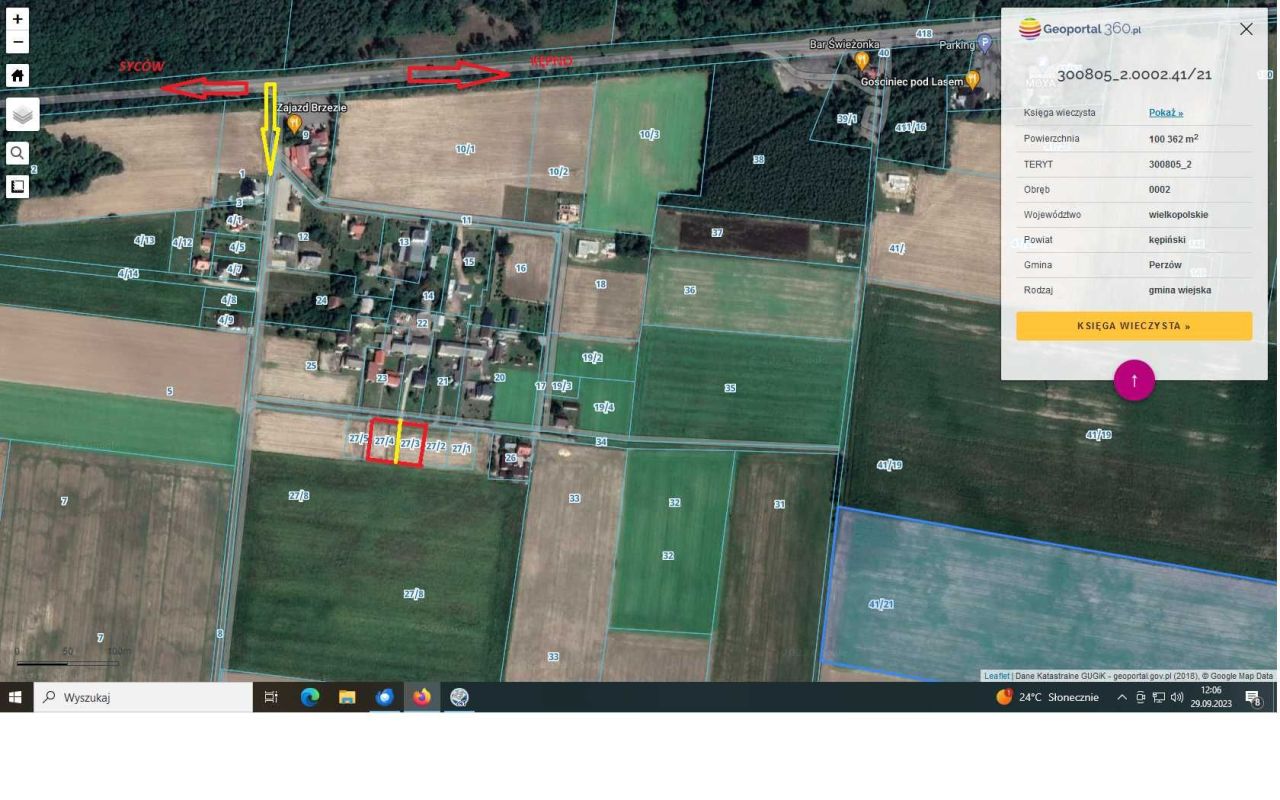Click parcel label 16 on map

[521, 269]
